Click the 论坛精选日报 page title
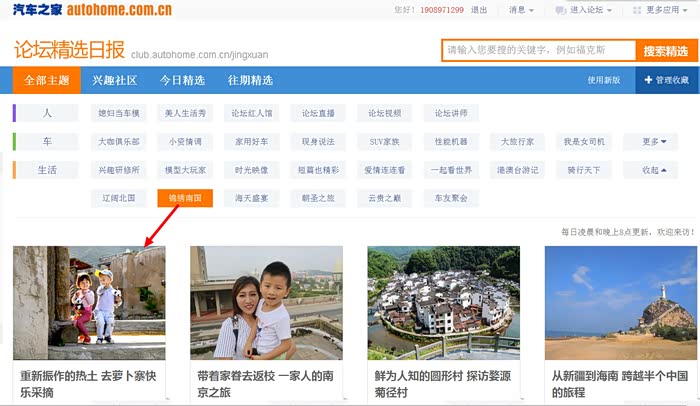This screenshot has height=406, width=700. 69,50
